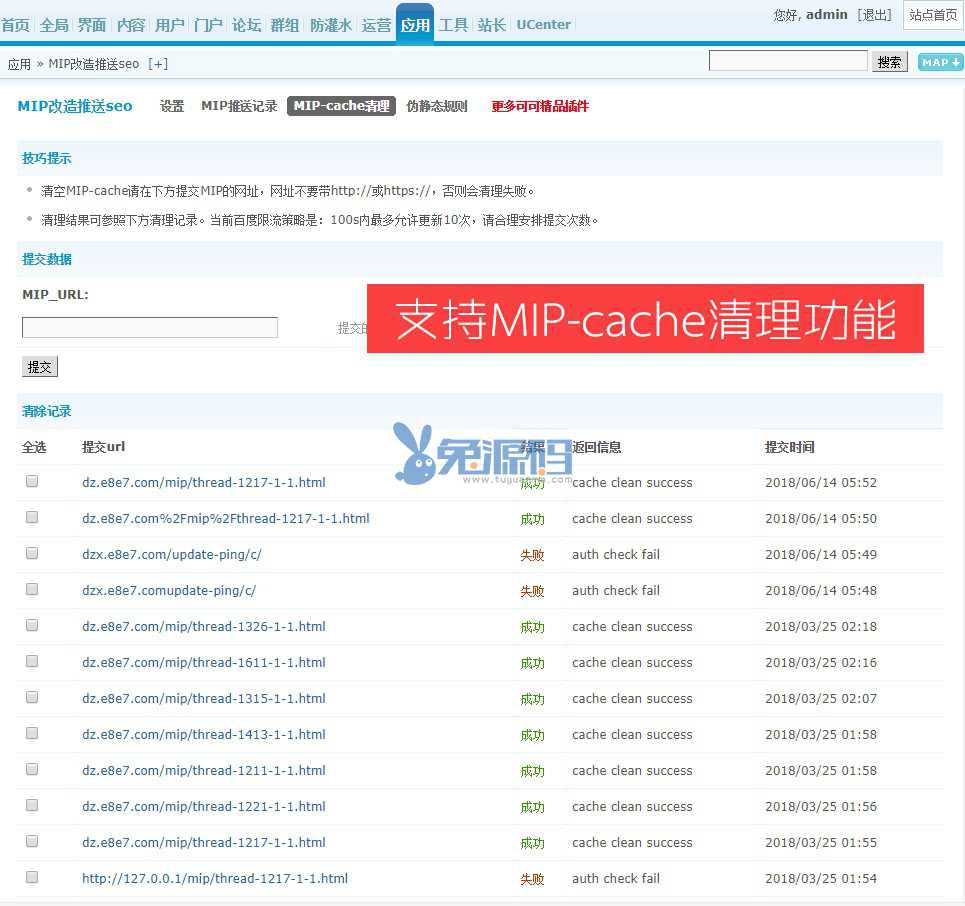This screenshot has width=965, height=906.
Task: Go to 运营 menu
Action: click(377, 25)
